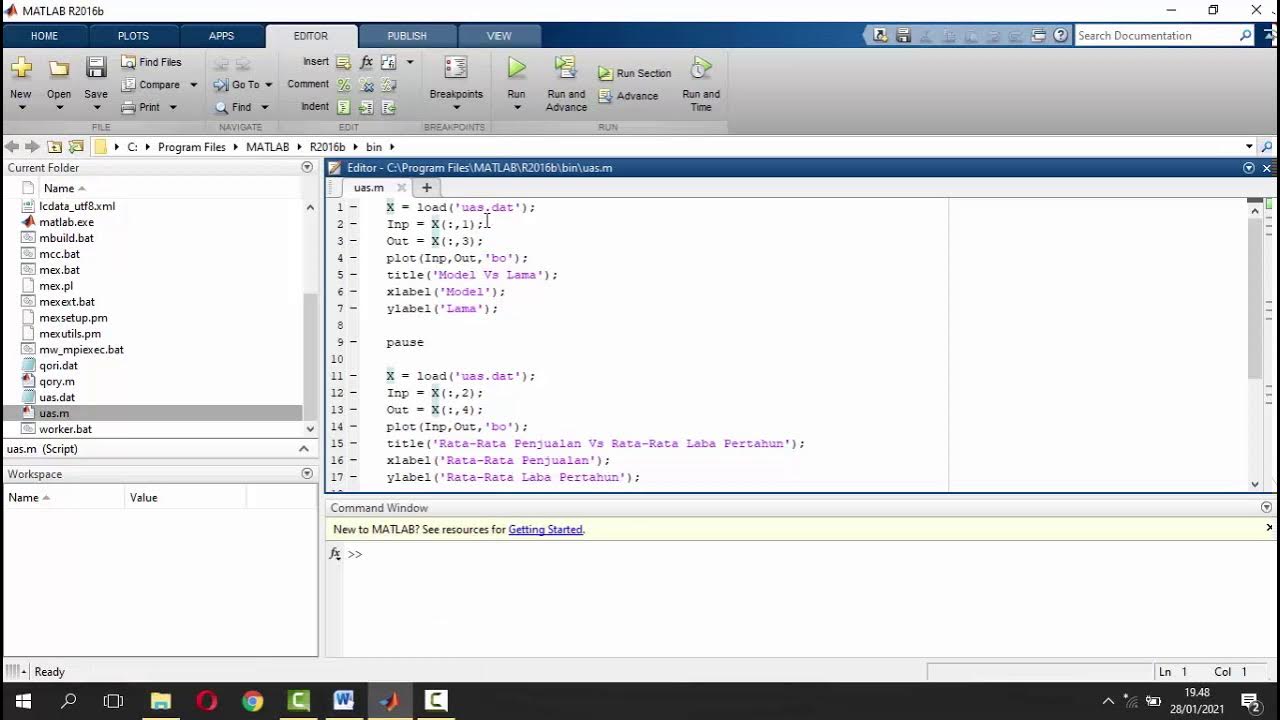1280x720 pixels.
Task: Open the Breakpoints dropdown arrow
Action: 456,107
